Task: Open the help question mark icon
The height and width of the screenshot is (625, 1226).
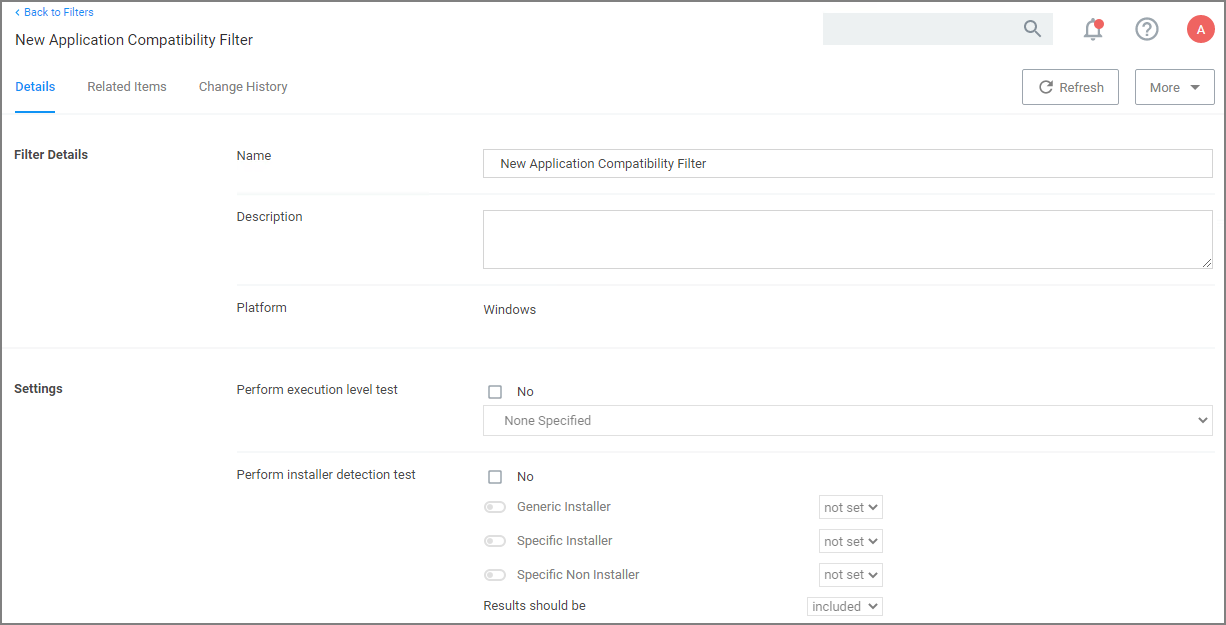Action: (1147, 29)
